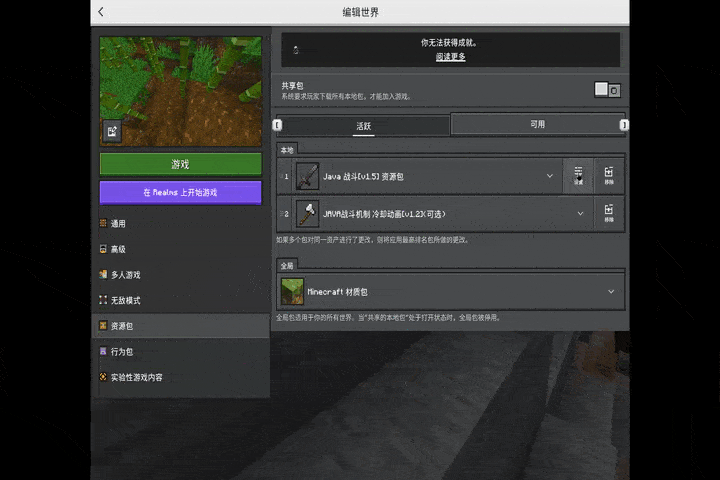720x480 pixels.
Task: Click the left bracket tab navigation icon
Action: pyautogui.click(x=277, y=125)
